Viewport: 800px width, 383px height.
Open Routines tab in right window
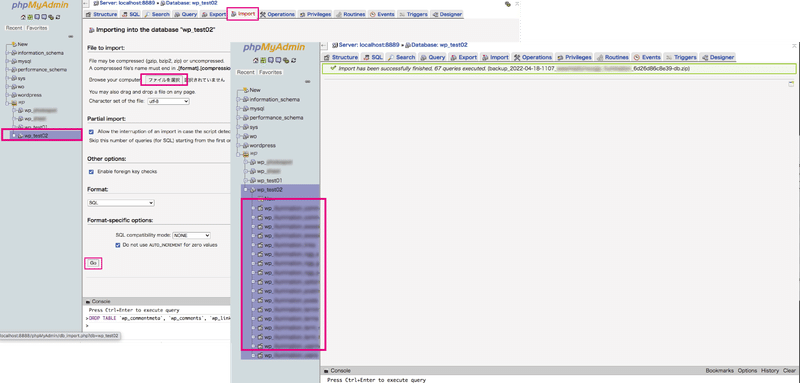pyautogui.click(x=612, y=57)
